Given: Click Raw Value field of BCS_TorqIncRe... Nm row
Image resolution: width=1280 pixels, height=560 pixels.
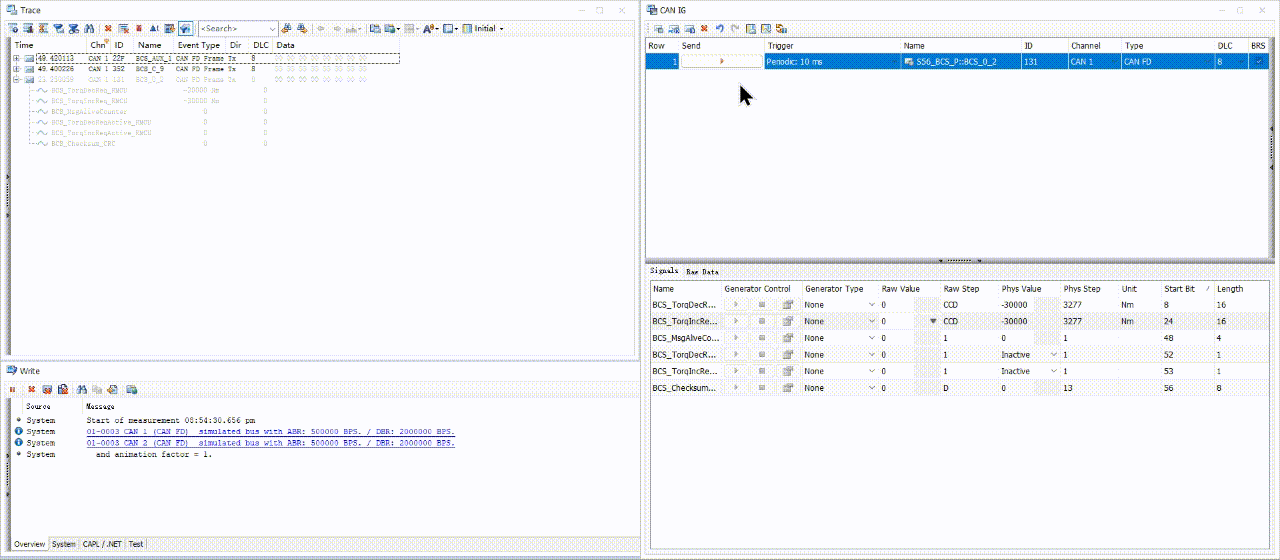Looking at the screenshot, I should [896, 321].
